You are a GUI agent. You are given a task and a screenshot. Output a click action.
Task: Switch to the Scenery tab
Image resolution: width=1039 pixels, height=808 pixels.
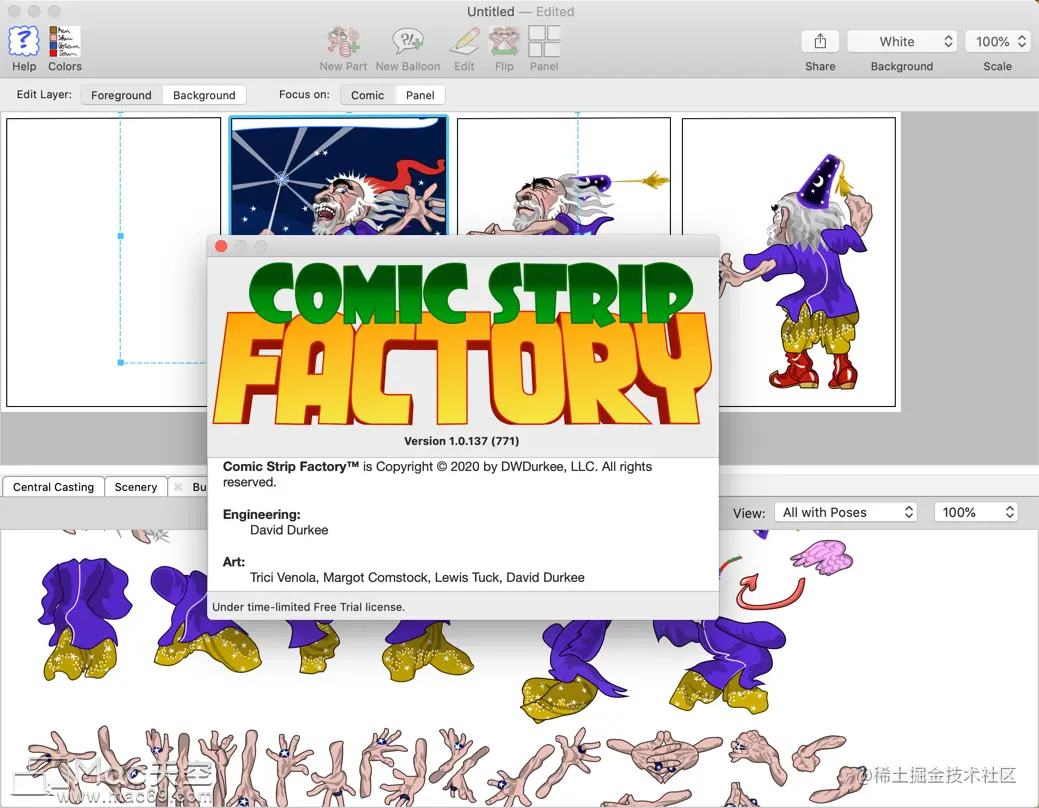pyautogui.click(x=136, y=487)
